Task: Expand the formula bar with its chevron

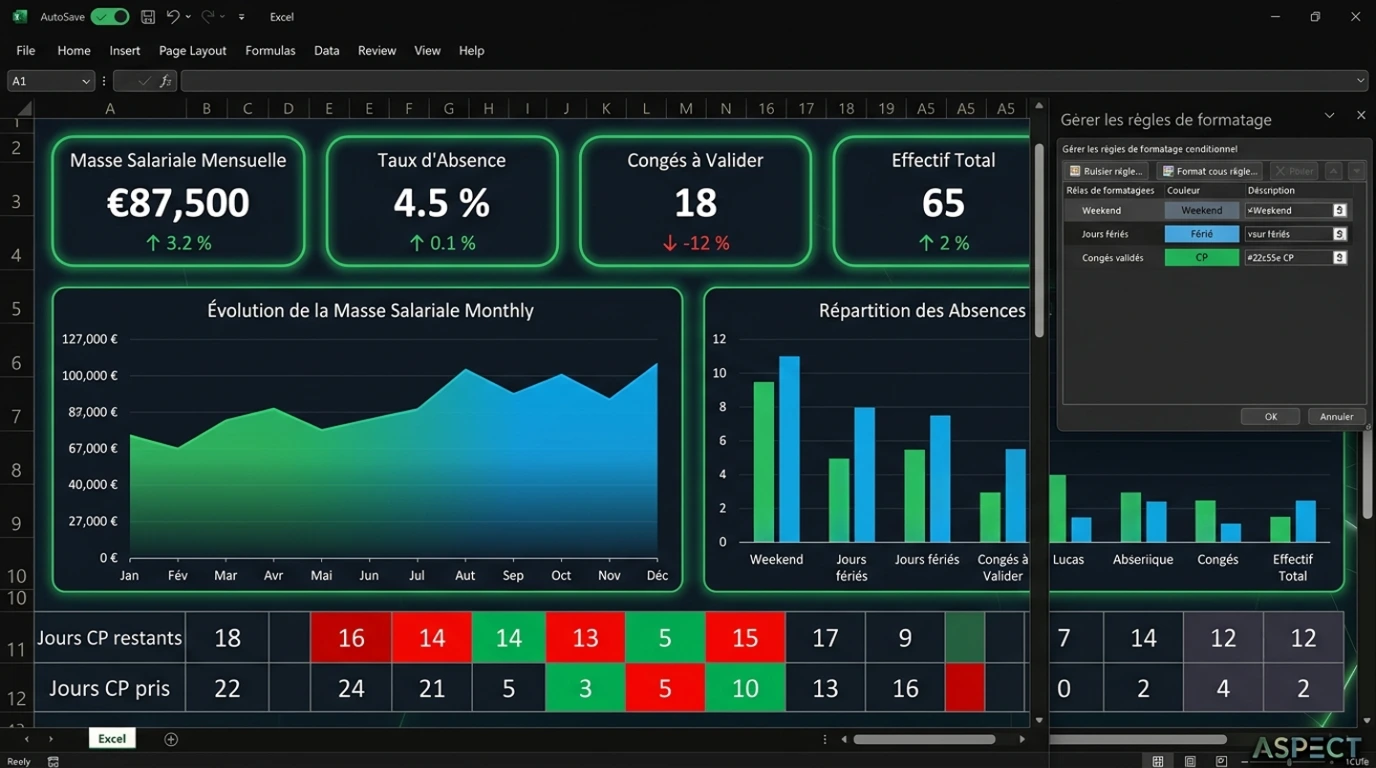Action: pos(1360,81)
